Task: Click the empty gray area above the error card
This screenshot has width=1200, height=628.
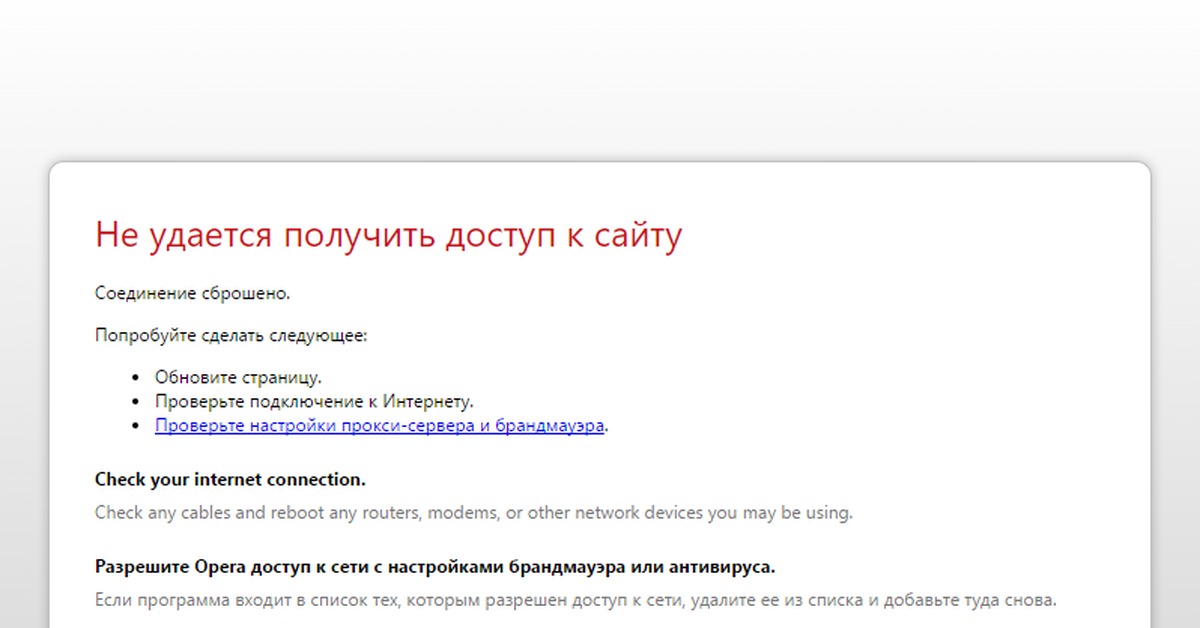Action: pos(600,80)
